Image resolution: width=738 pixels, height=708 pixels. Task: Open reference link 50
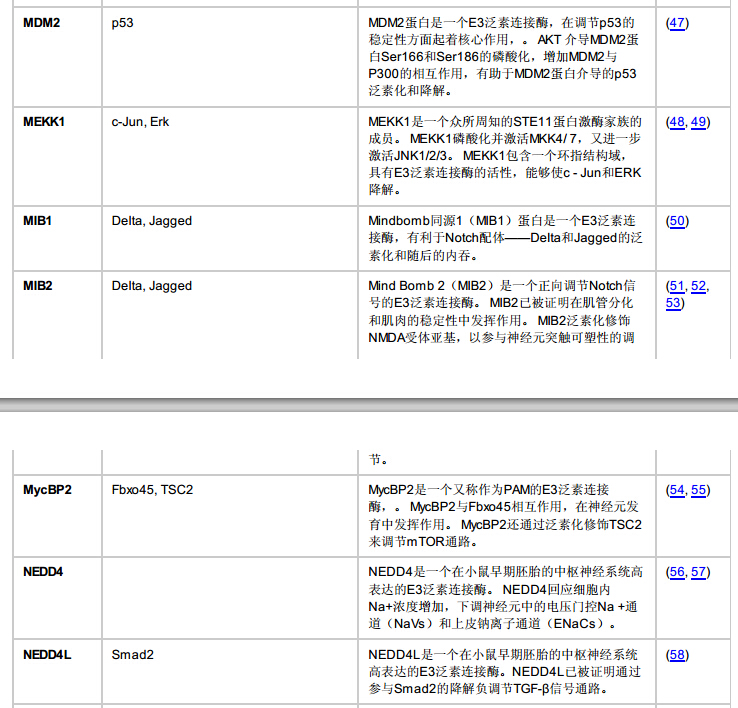click(x=677, y=221)
